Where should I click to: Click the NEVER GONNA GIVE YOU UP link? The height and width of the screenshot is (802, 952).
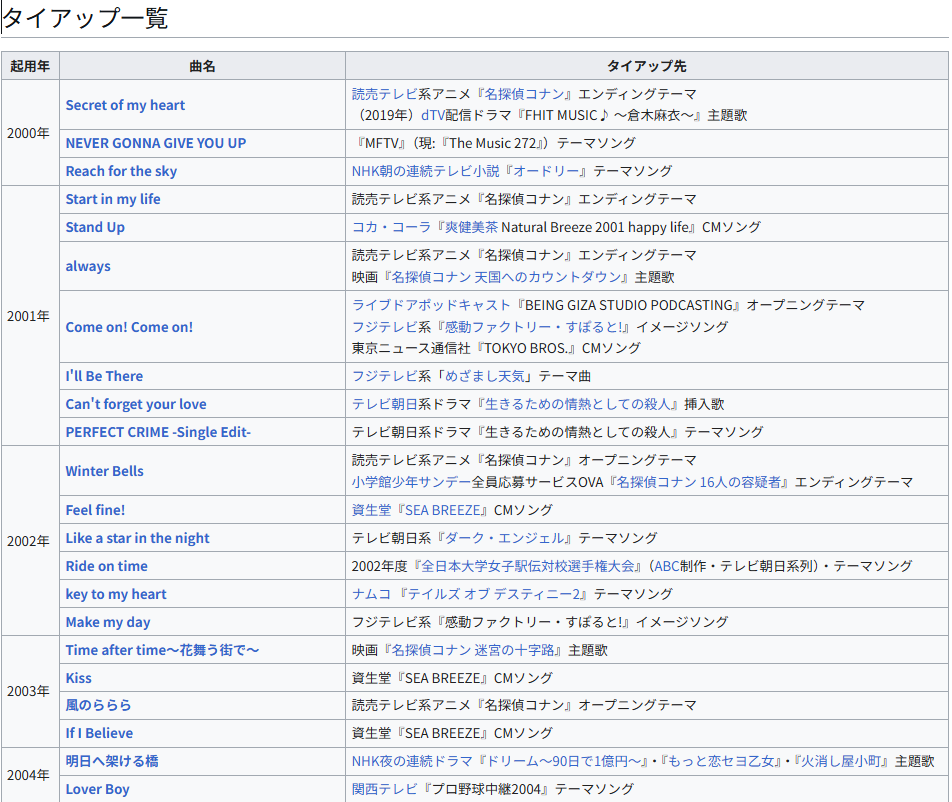click(156, 143)
